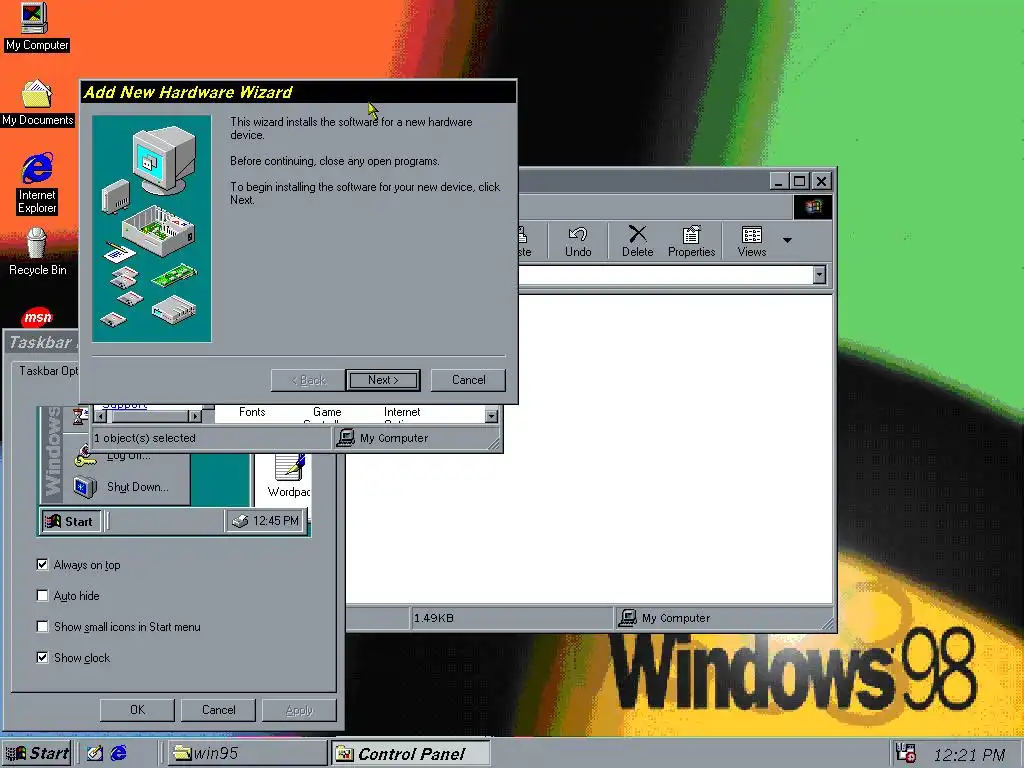This screenshot has width=1024, height=768.
Task: Click the preview Start button
Action: click(71, 521)
